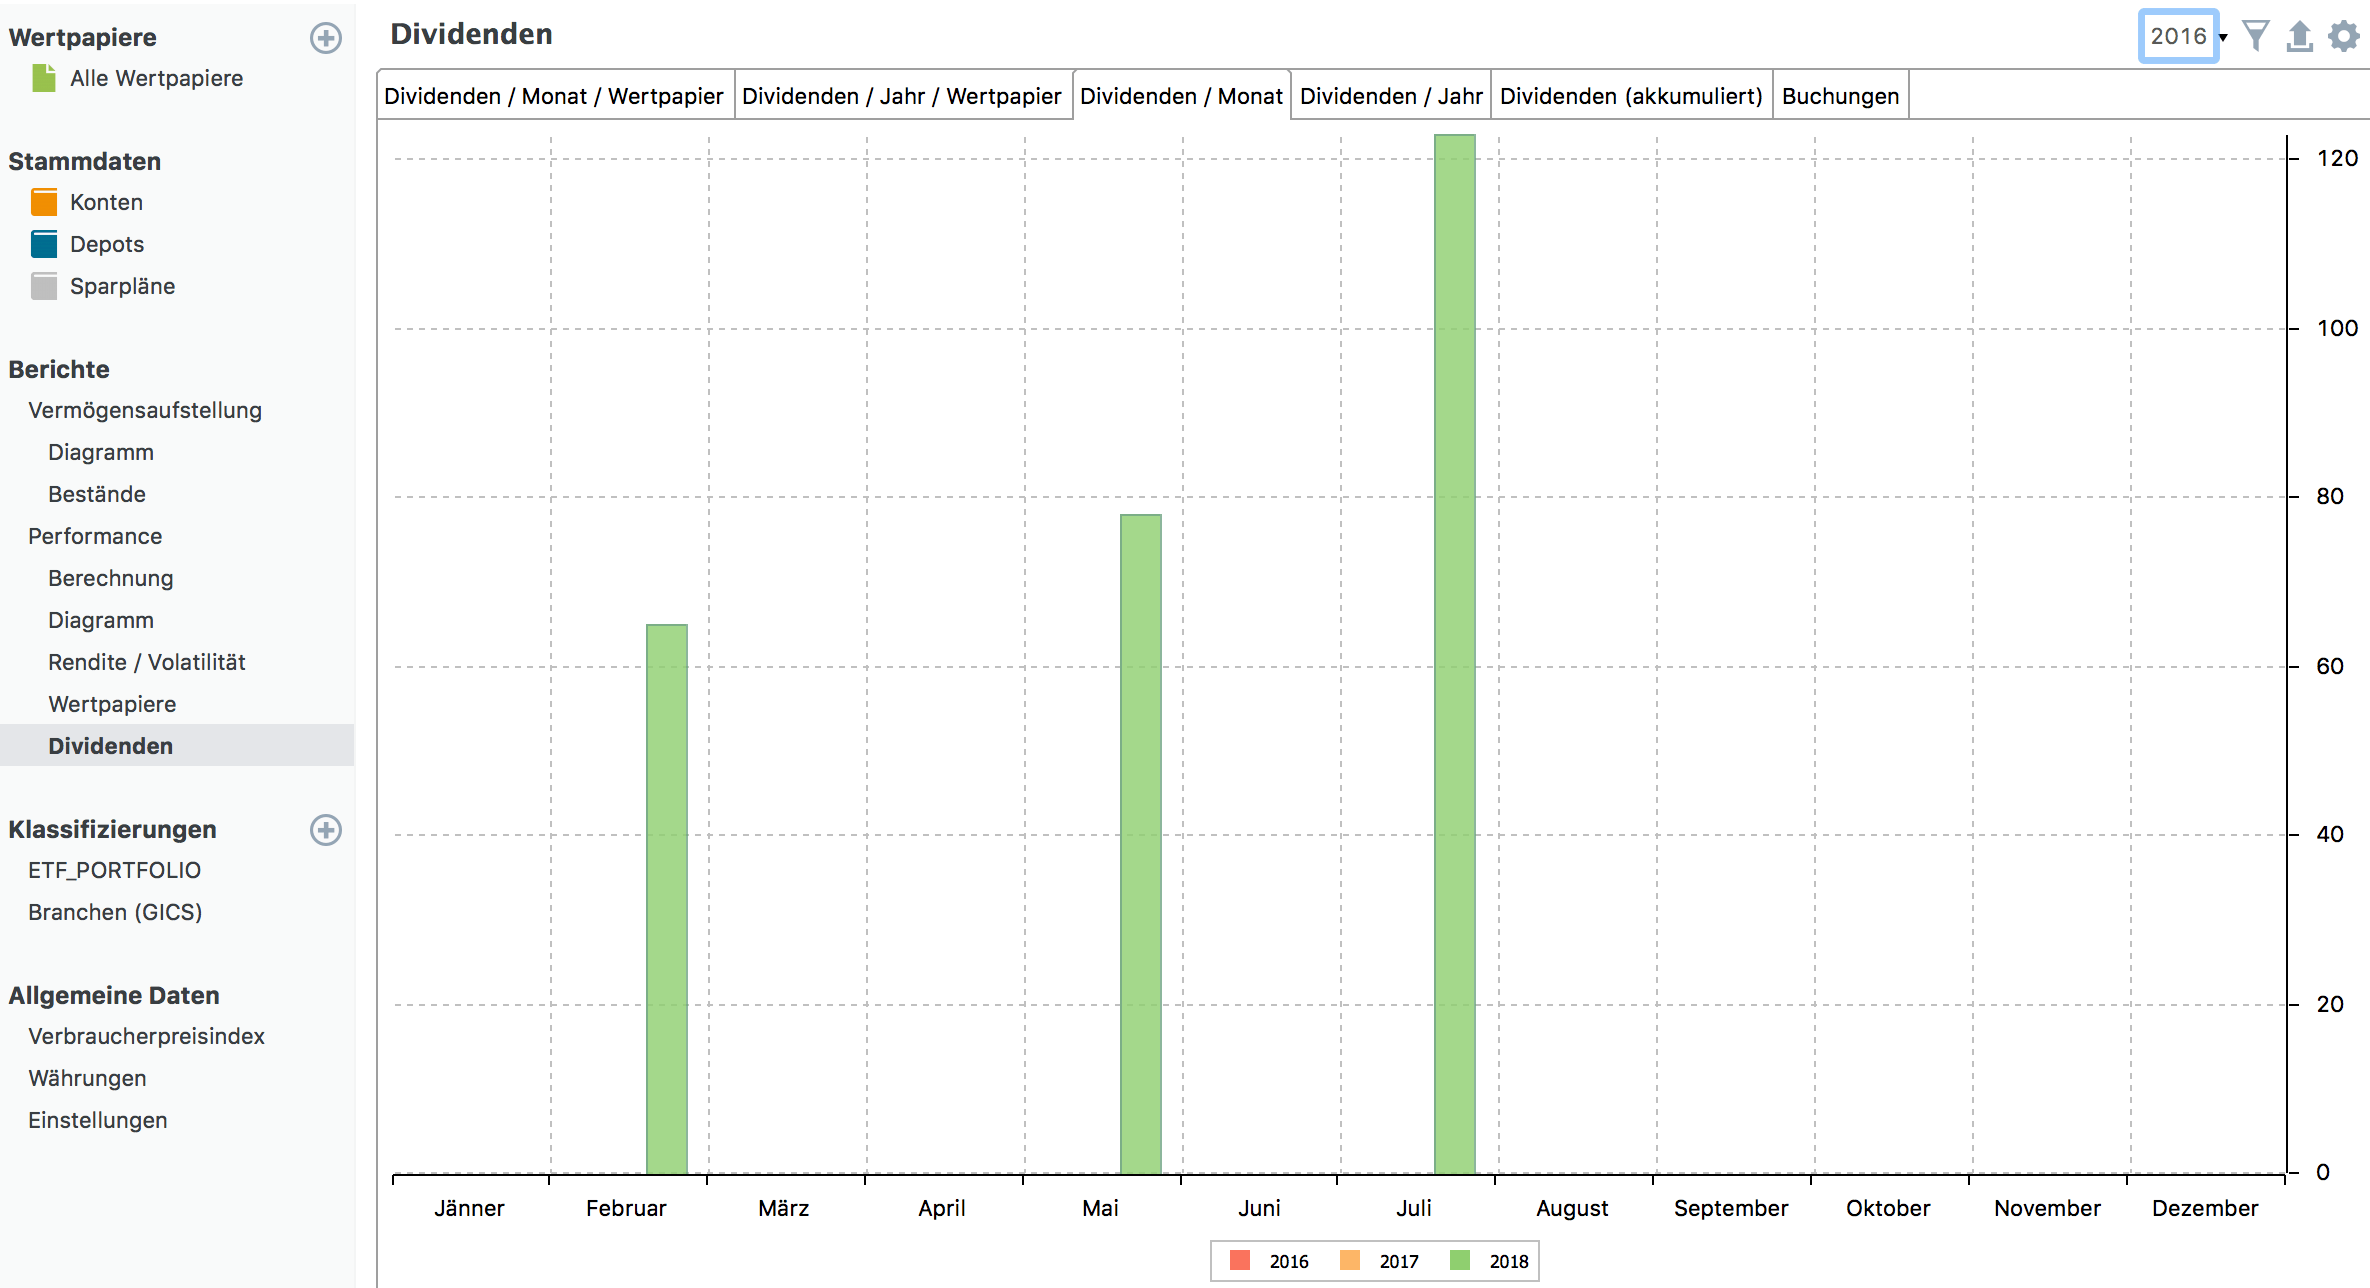Click the Allgemeine Daten section heading
This screenshot has height=1288, width=2370.
pyautogui.click(x=114, y=995)
